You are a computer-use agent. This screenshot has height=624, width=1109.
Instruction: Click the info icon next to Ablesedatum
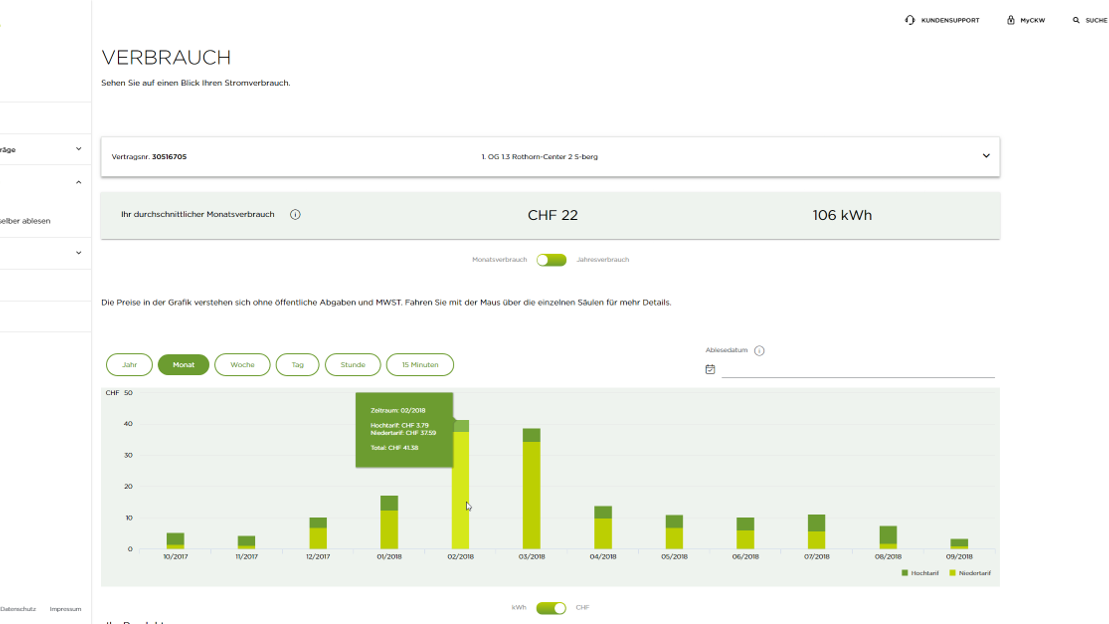(759, 351)
